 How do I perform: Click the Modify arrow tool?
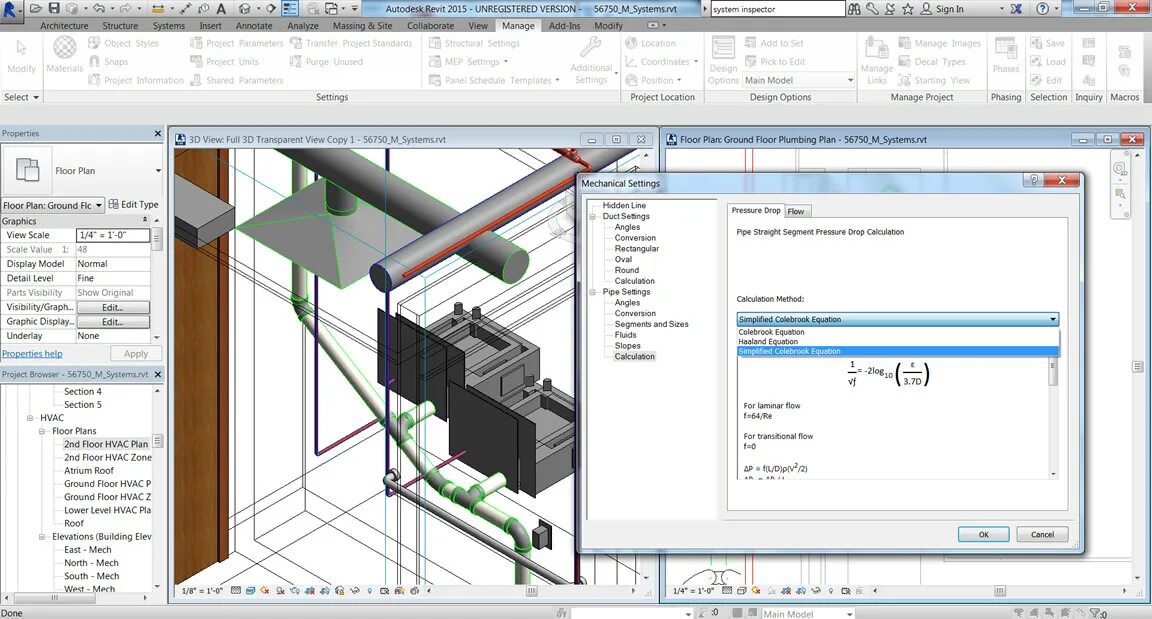tap(21, 48)
